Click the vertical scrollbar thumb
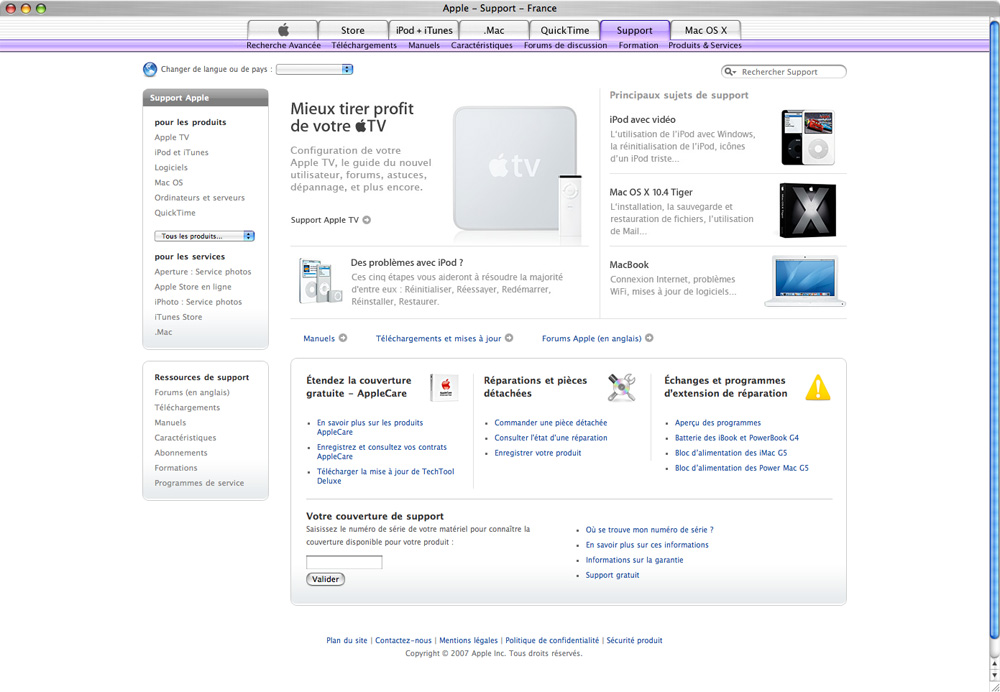Viewport: 1000px width, 692px height. (994, 328)
